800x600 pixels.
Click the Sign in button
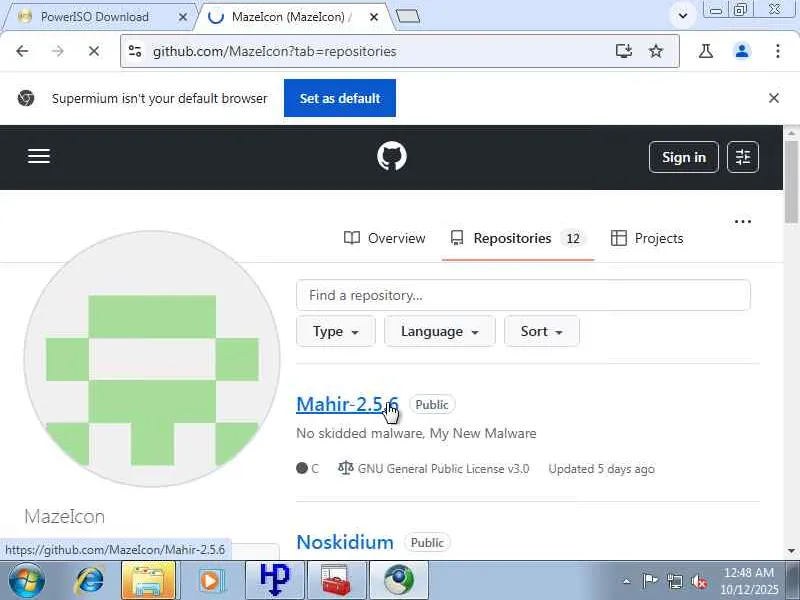click(x=684, y=157)
